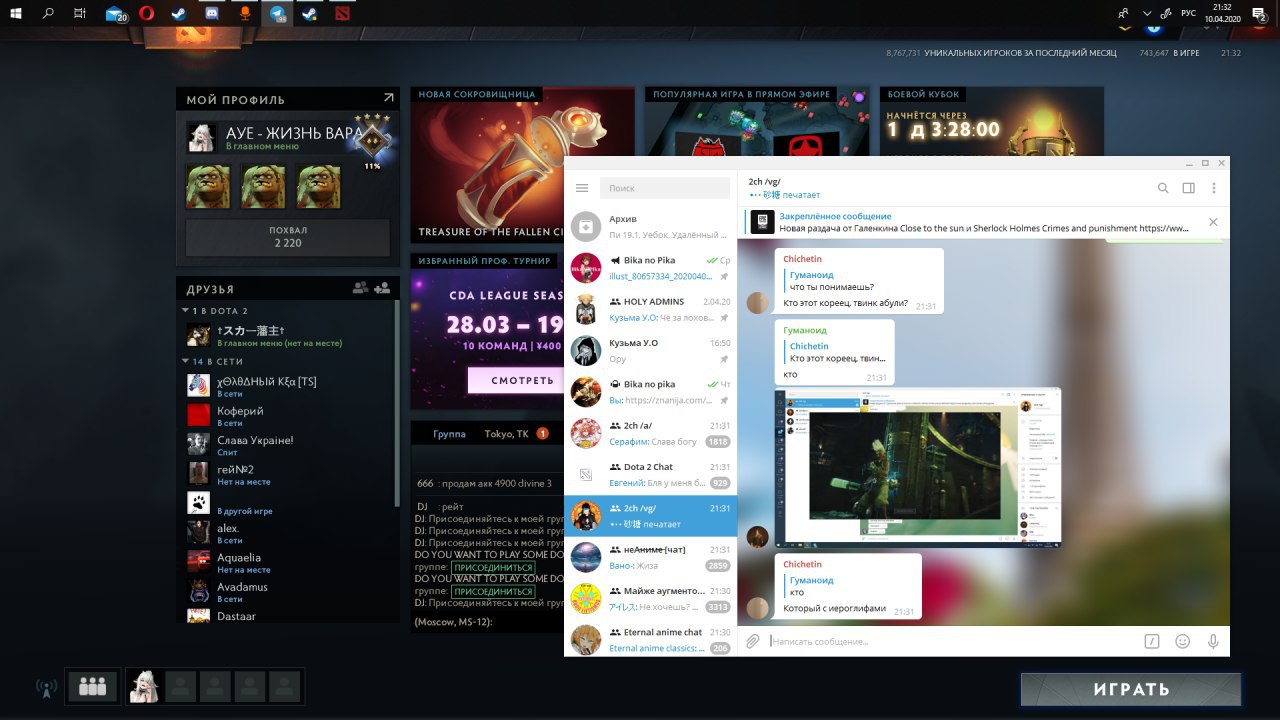Open the party members icon at bottom

93,687
